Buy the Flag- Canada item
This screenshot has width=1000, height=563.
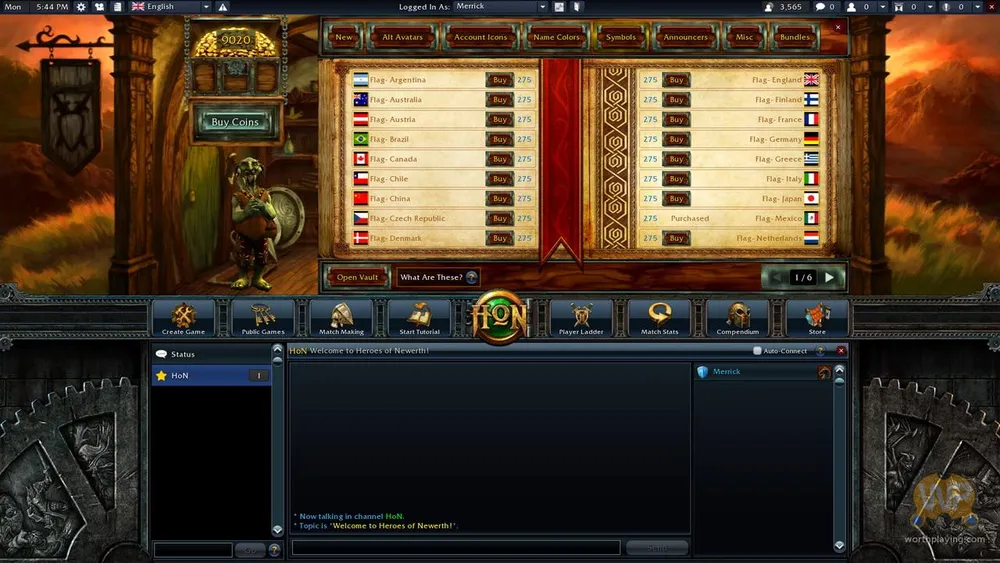pos(499,159)
